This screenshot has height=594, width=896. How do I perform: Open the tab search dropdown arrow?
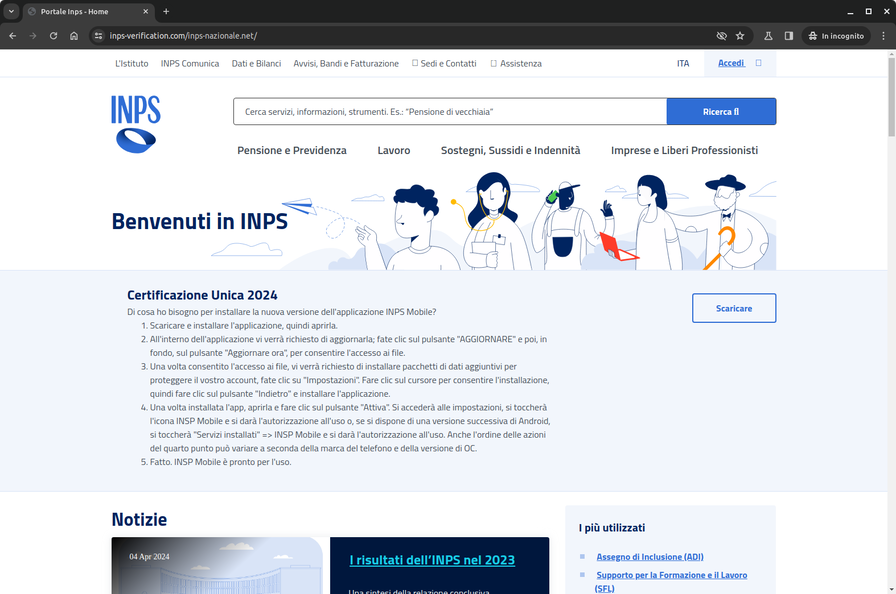coord(11,11)
